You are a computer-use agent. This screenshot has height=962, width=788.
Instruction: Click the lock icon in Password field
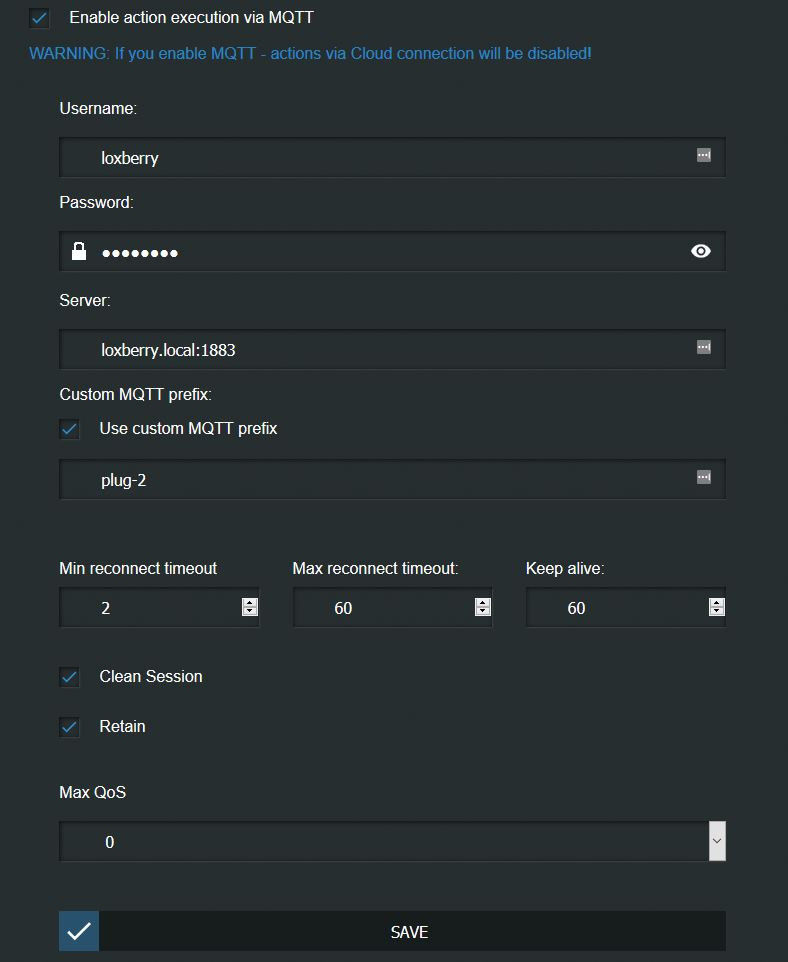[79, 251]
